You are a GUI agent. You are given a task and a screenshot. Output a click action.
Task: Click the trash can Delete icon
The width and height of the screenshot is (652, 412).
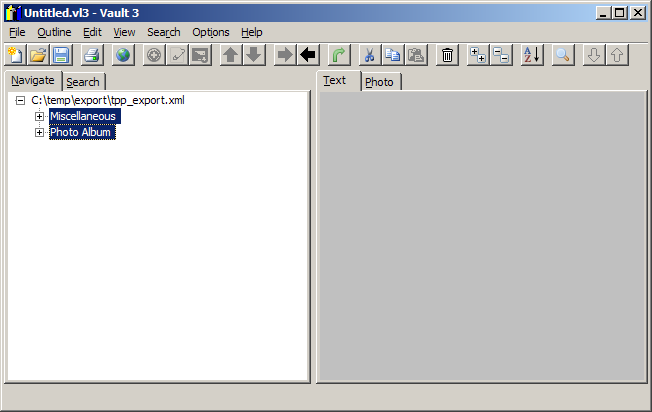point(447,55)
